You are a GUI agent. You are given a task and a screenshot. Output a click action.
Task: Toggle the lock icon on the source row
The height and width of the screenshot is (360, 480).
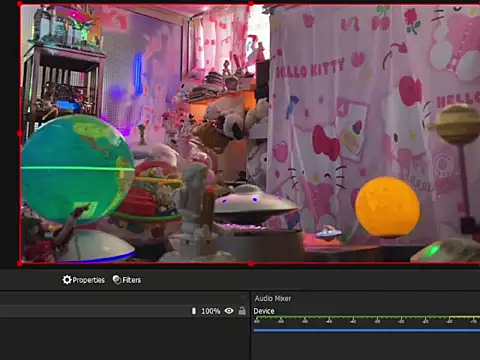pyautogui.click(x=242, y=311)
